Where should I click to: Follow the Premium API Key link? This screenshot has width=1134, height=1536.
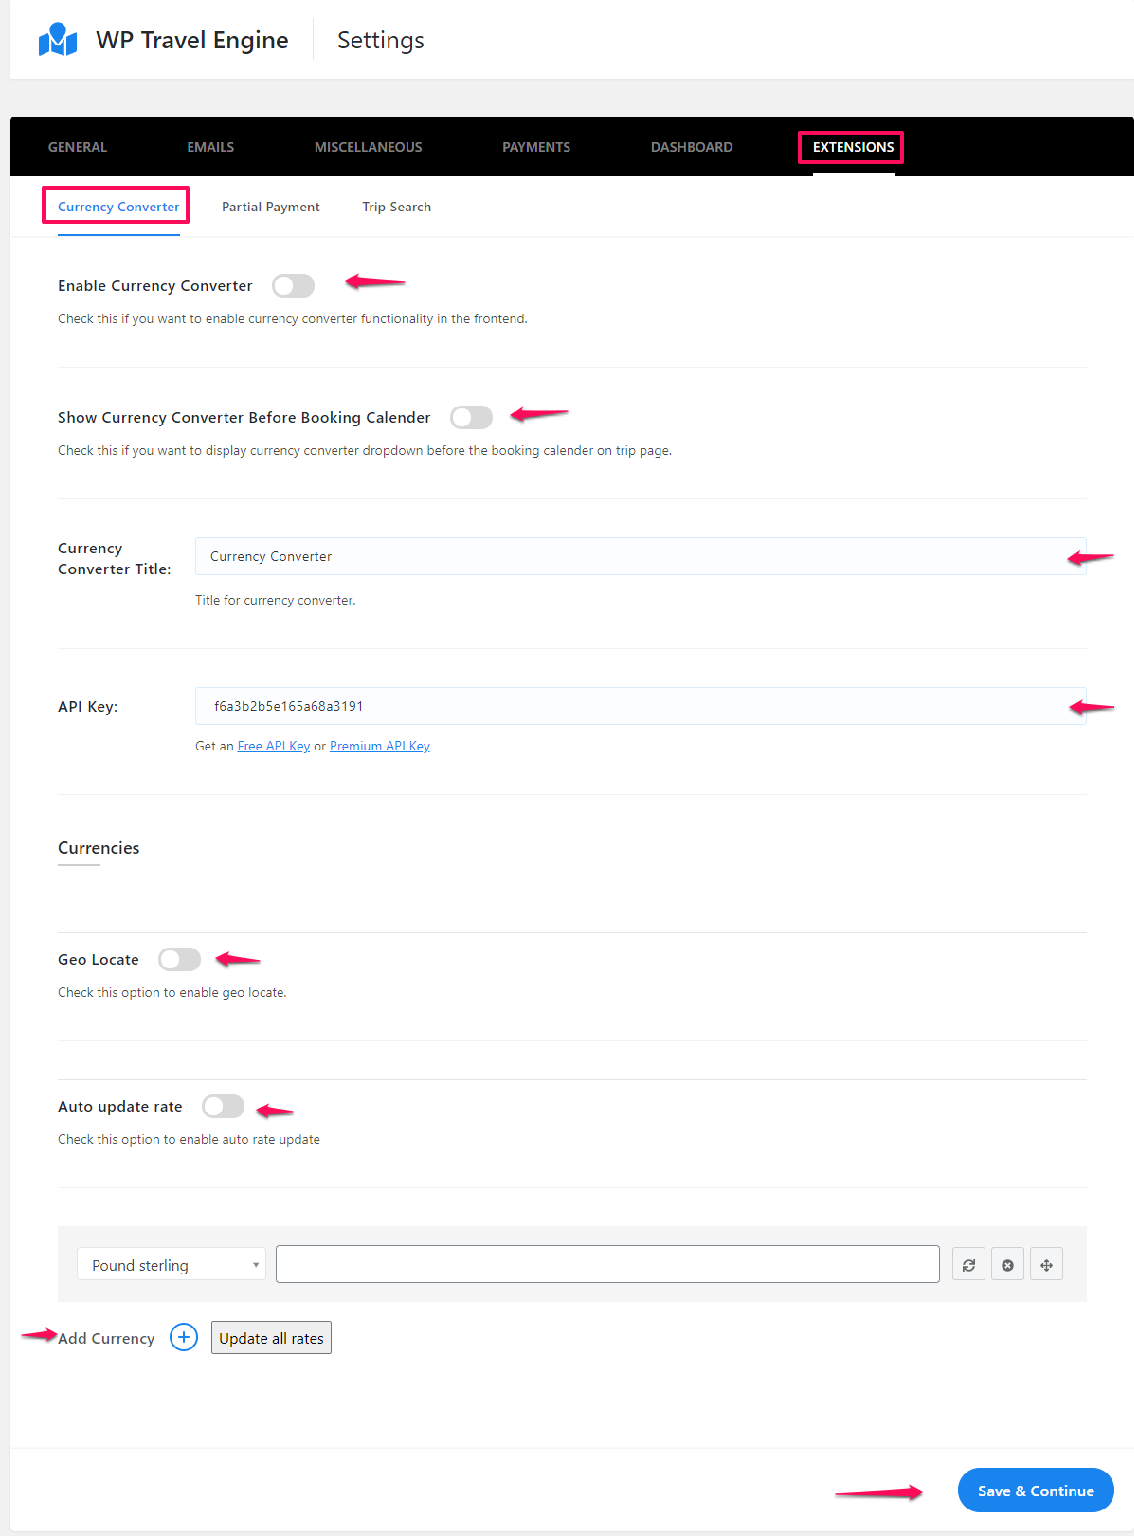[380, 746]
